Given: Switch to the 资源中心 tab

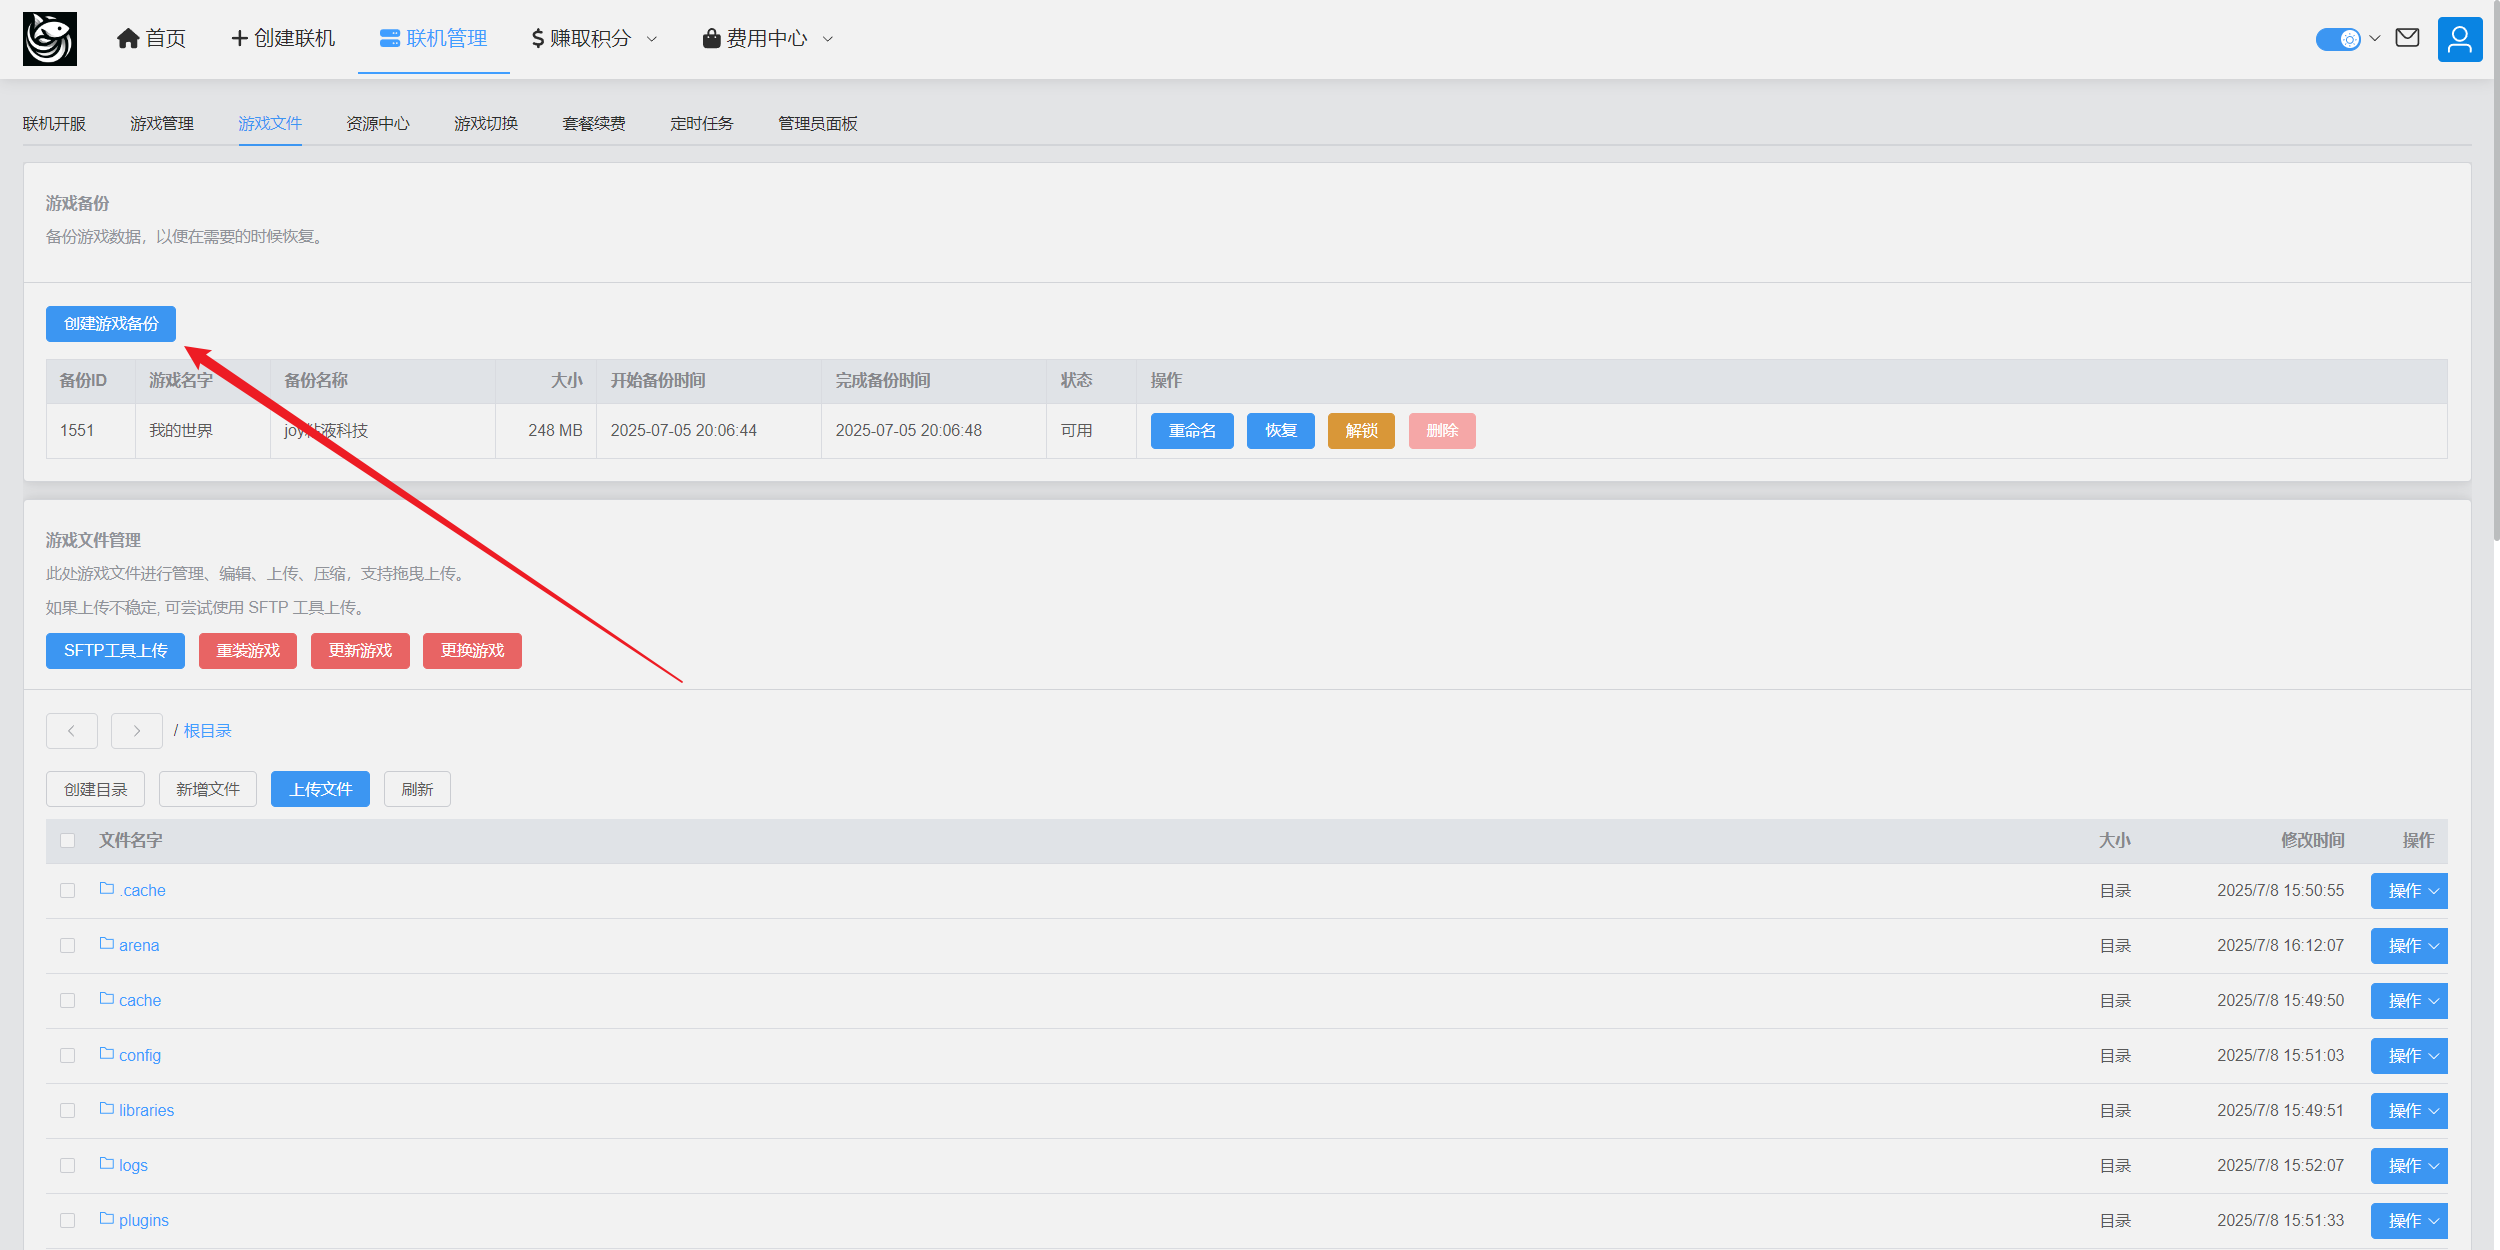Looking at the screenshot, I should (x=378, y=123).
